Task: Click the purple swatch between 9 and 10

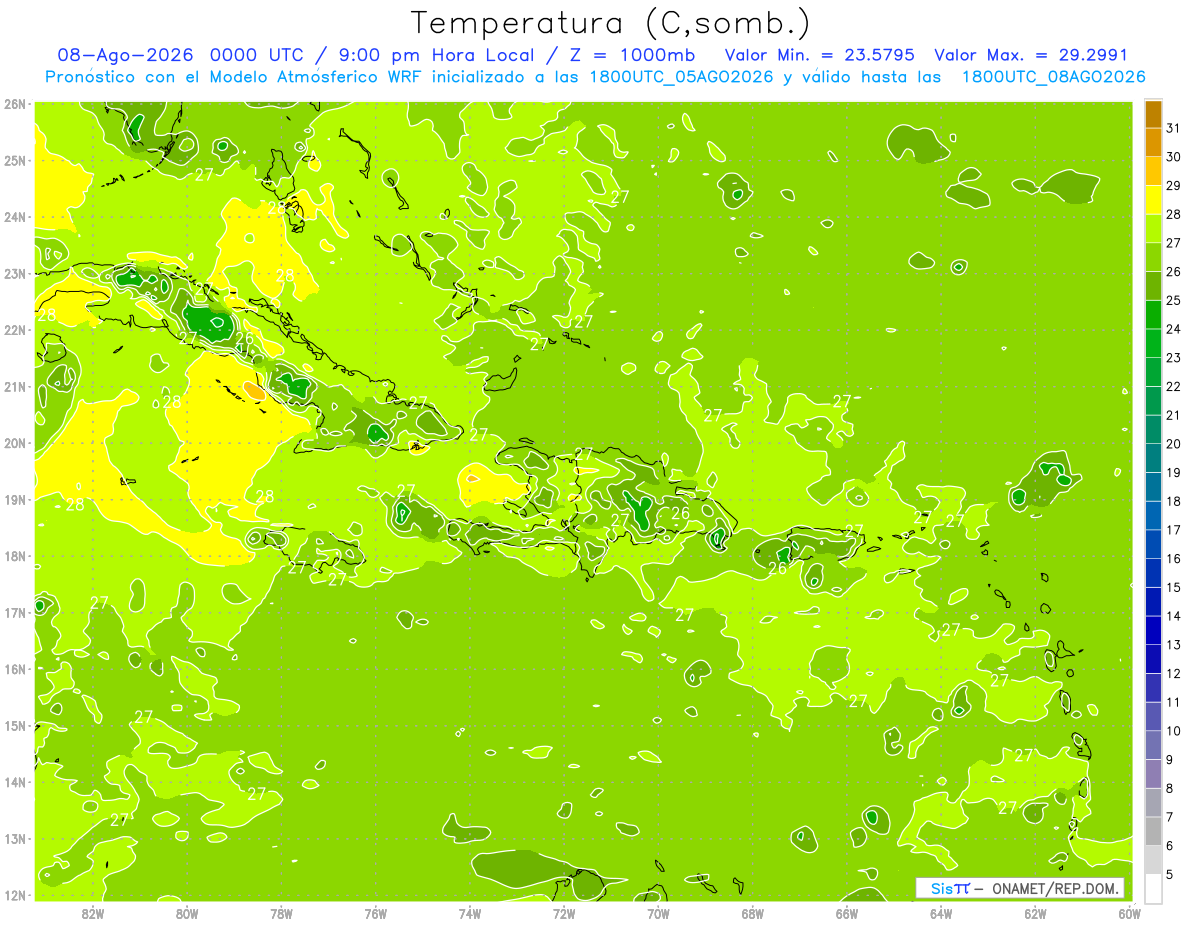Action: click(x=1153, y=745)
